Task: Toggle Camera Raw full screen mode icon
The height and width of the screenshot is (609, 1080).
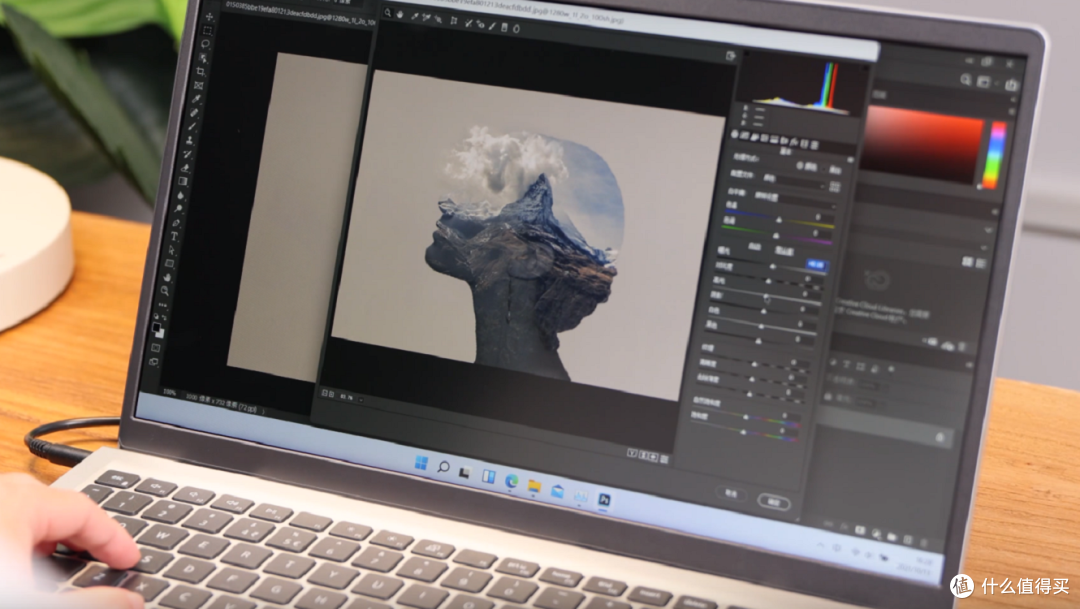Action: pos(731,56)
